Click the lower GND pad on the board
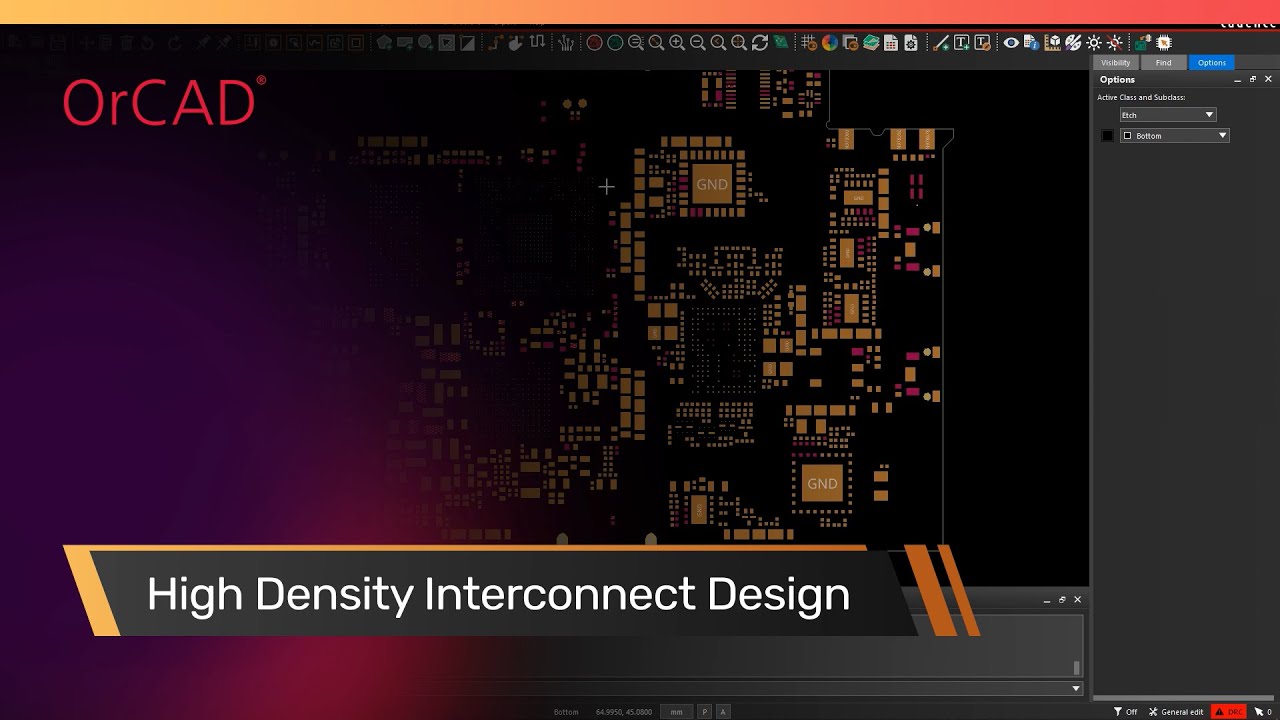The height and width of the screenshot is (720, 1280). 822,483
